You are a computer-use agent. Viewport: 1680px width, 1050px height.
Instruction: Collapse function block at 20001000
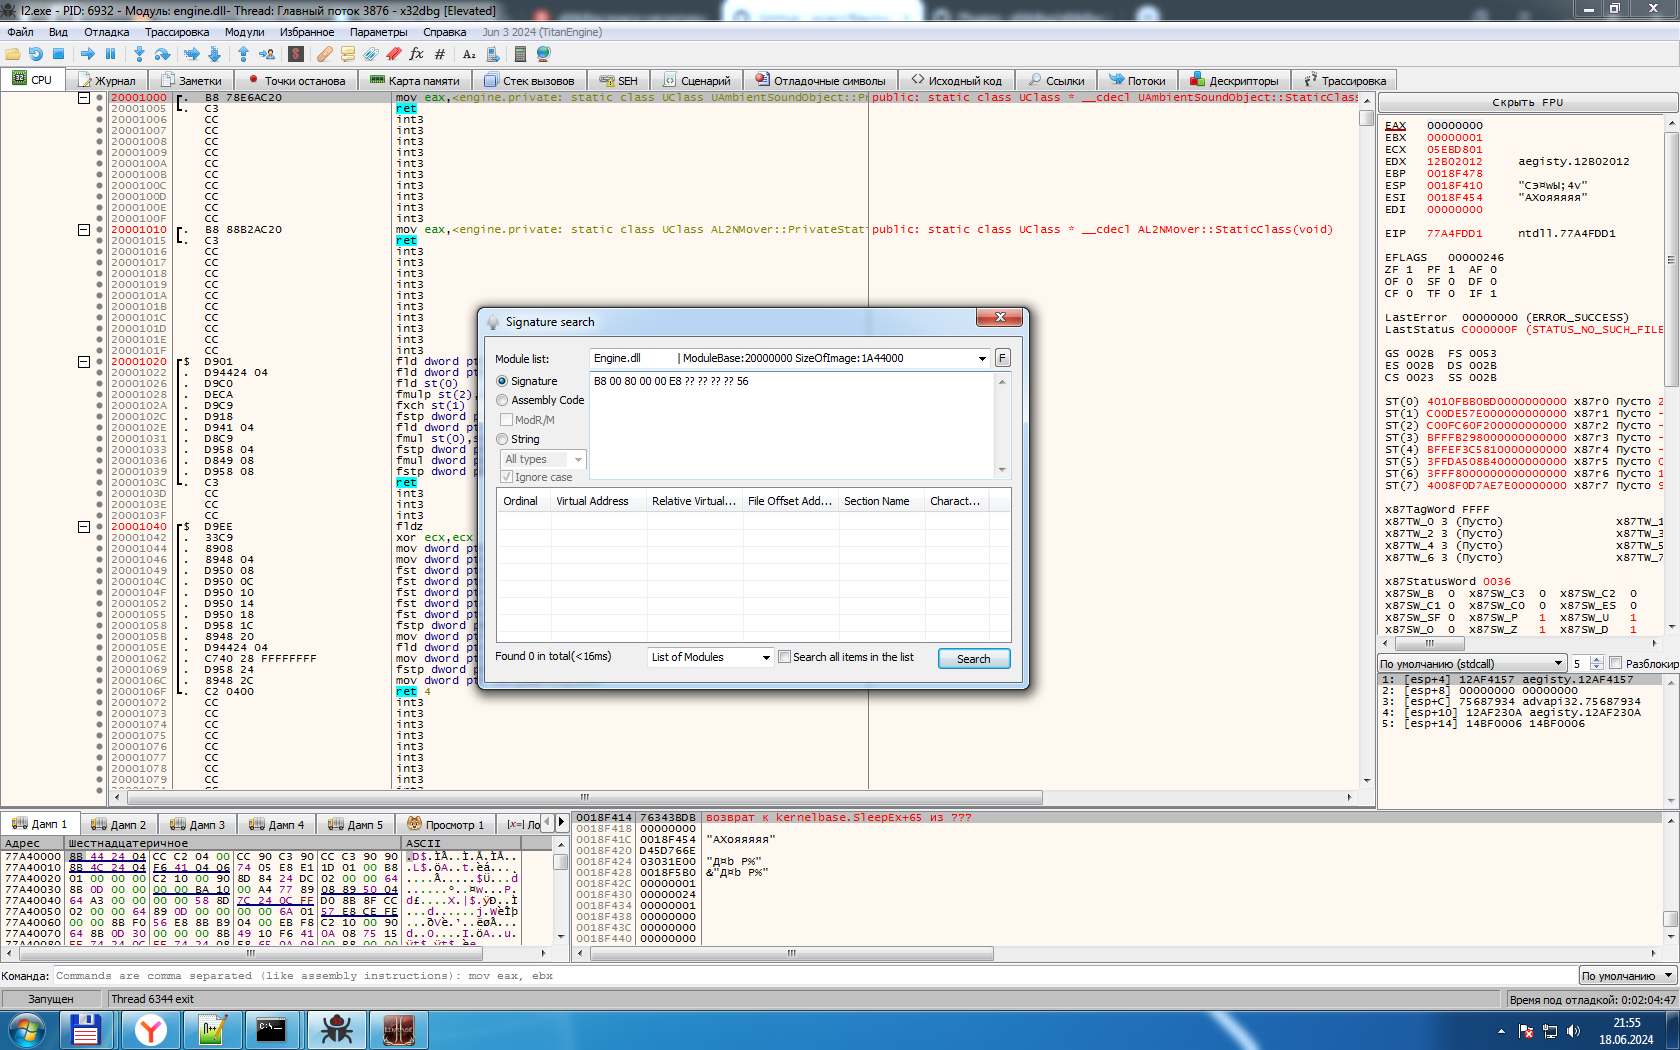click(84, 98)
